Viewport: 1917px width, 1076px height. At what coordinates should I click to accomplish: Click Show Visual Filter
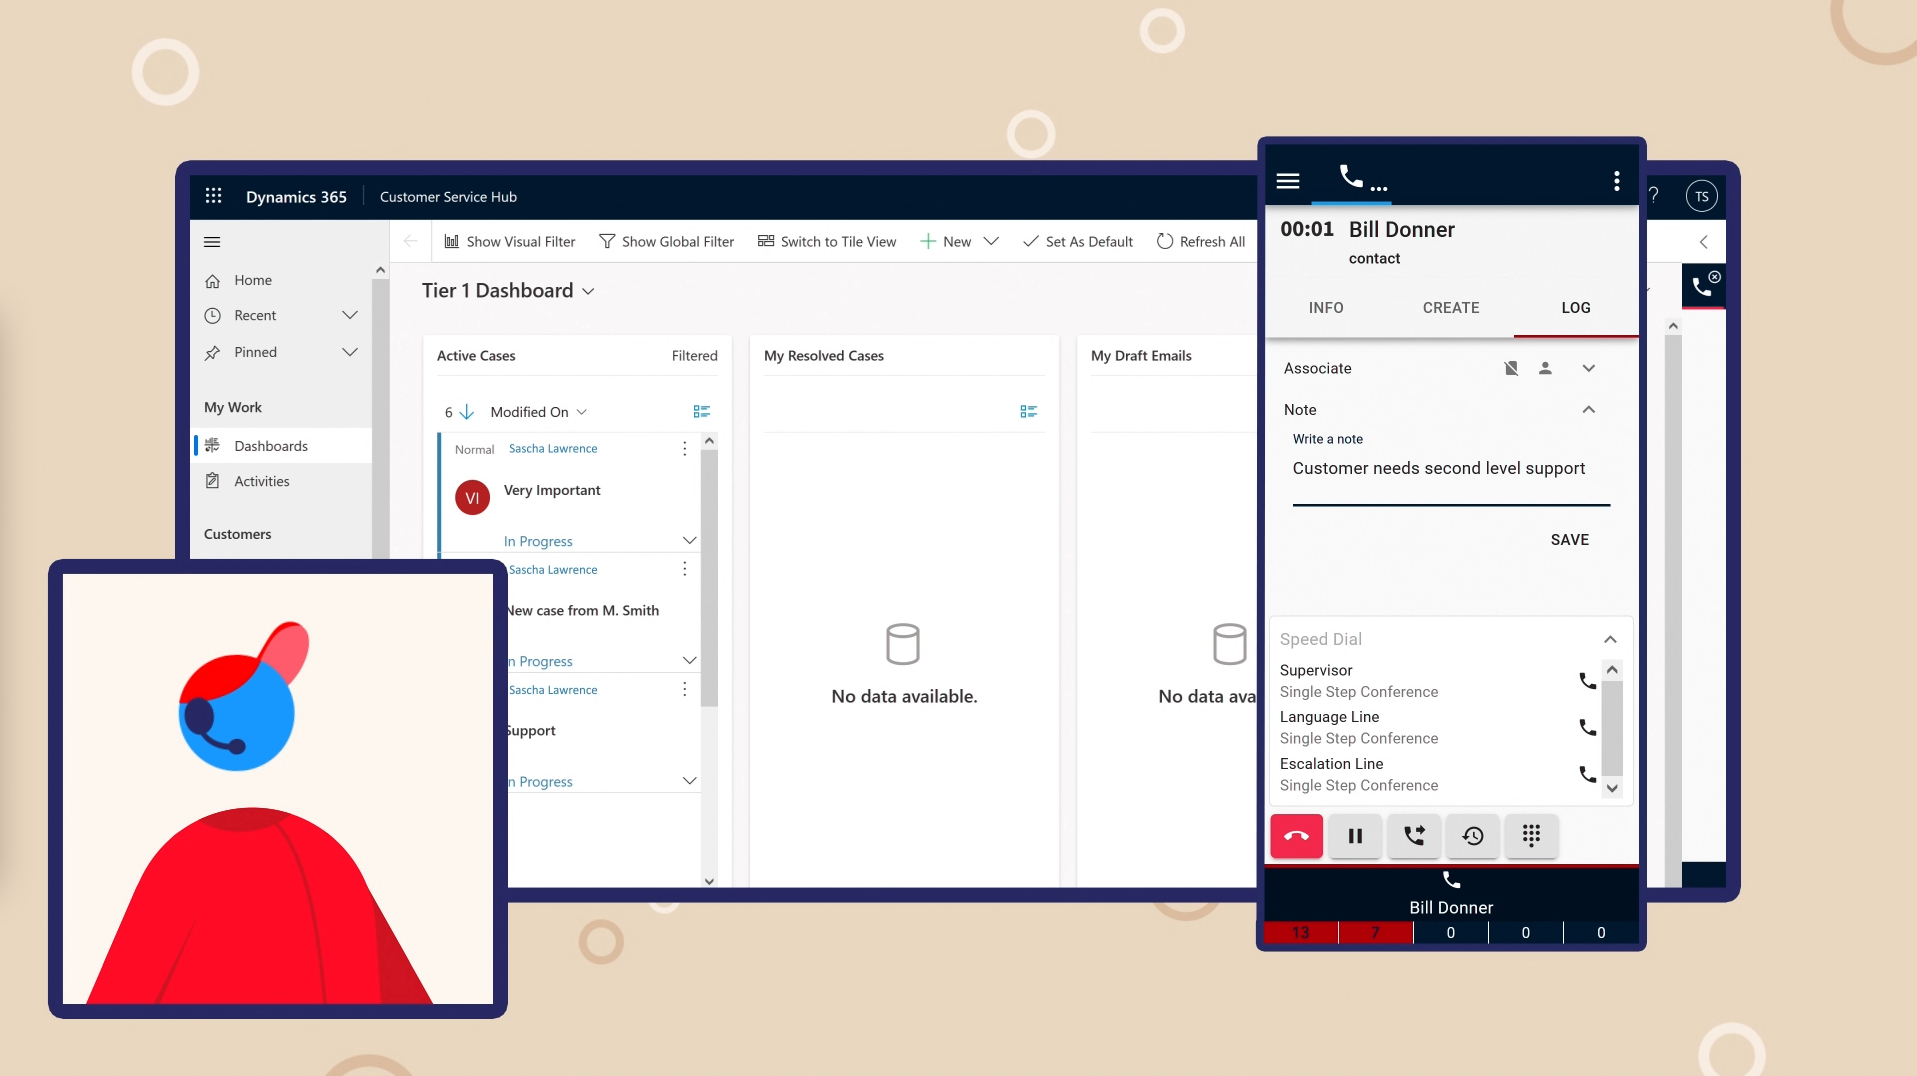point(510,242)
